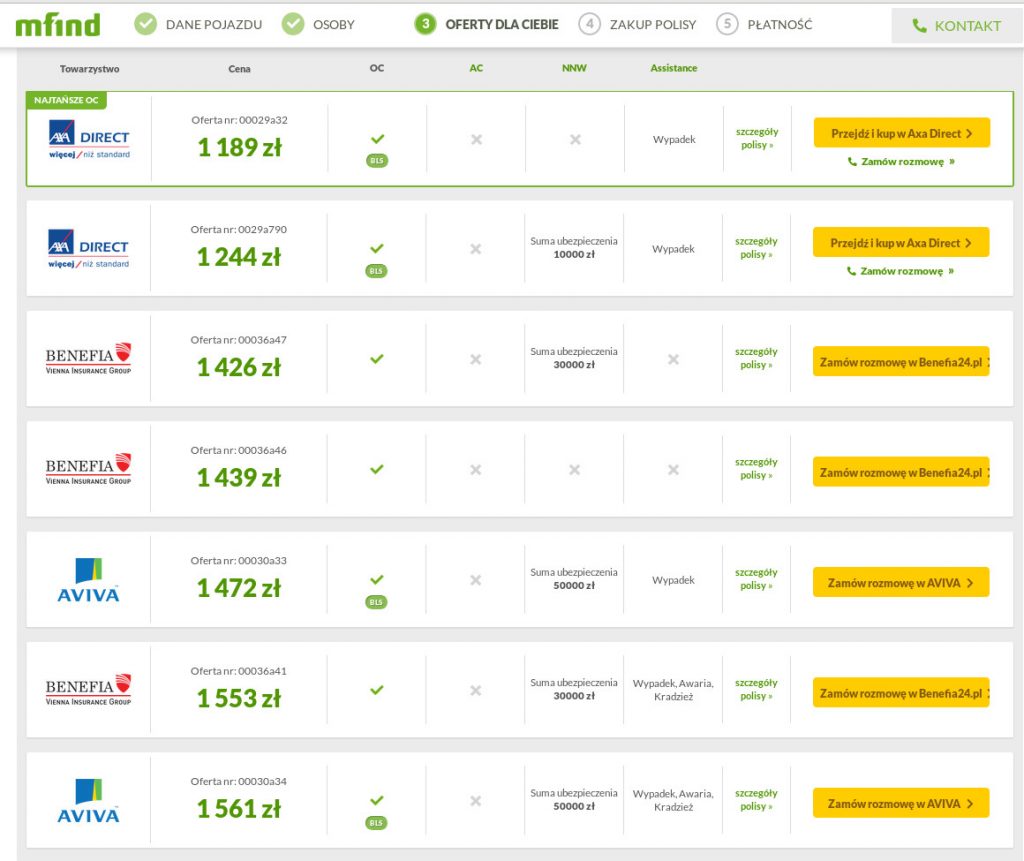1024x861 pixels.
Task: Click the Towarzystwo column header
Action: click(x=89, y=69)
